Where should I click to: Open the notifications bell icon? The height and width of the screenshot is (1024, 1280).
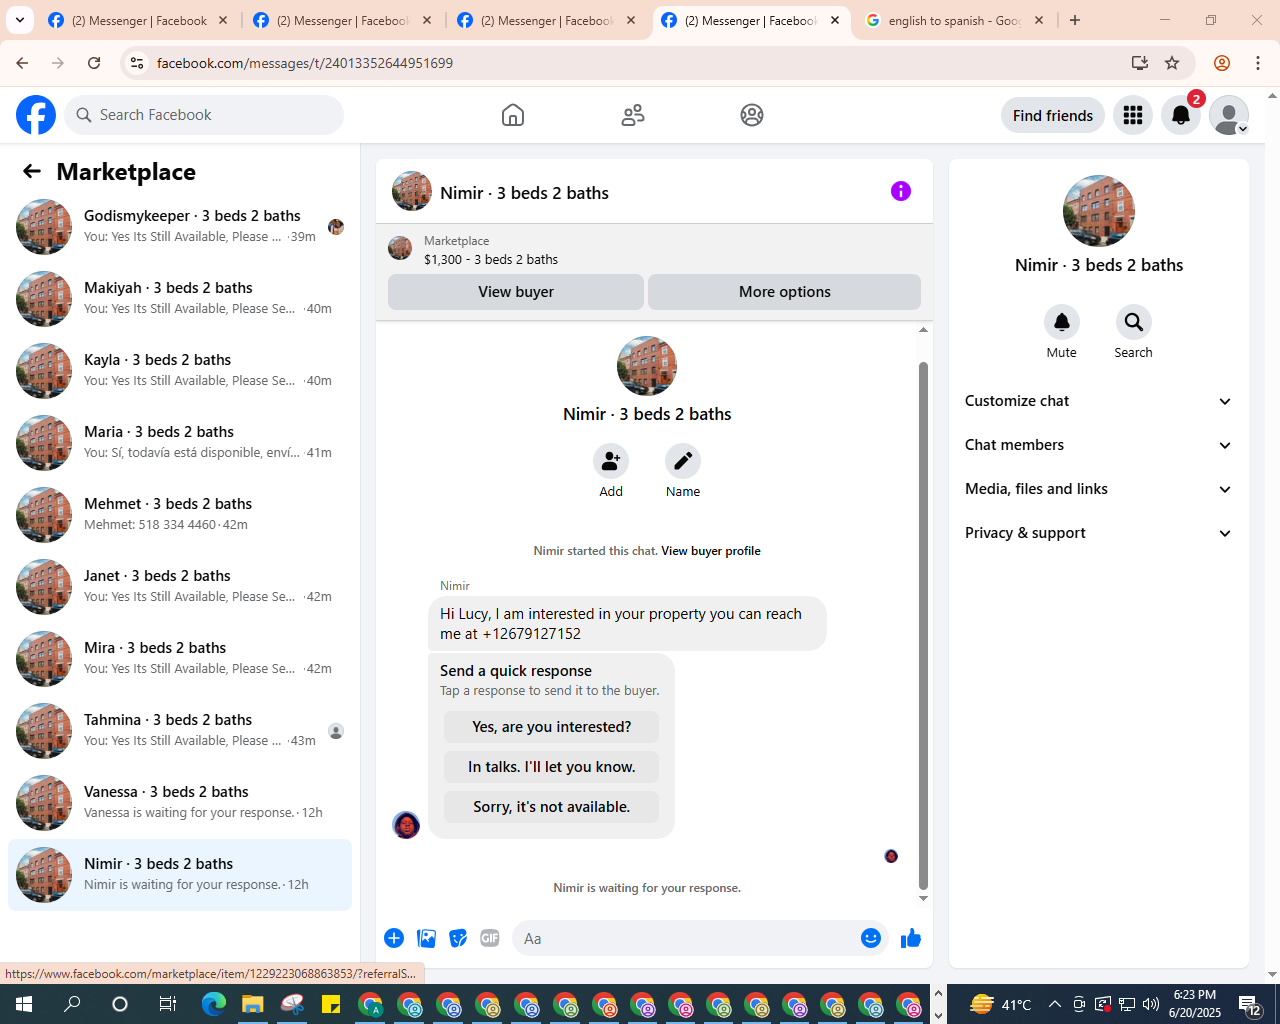[x=1181, y=115]
